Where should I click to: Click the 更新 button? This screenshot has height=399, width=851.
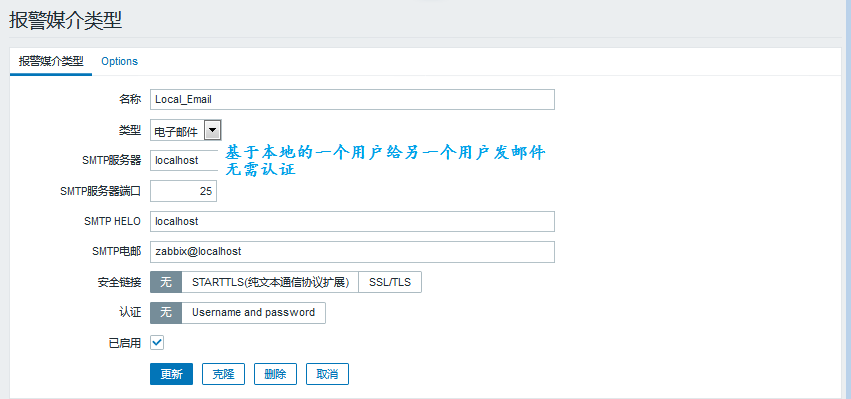click(172, 374)
